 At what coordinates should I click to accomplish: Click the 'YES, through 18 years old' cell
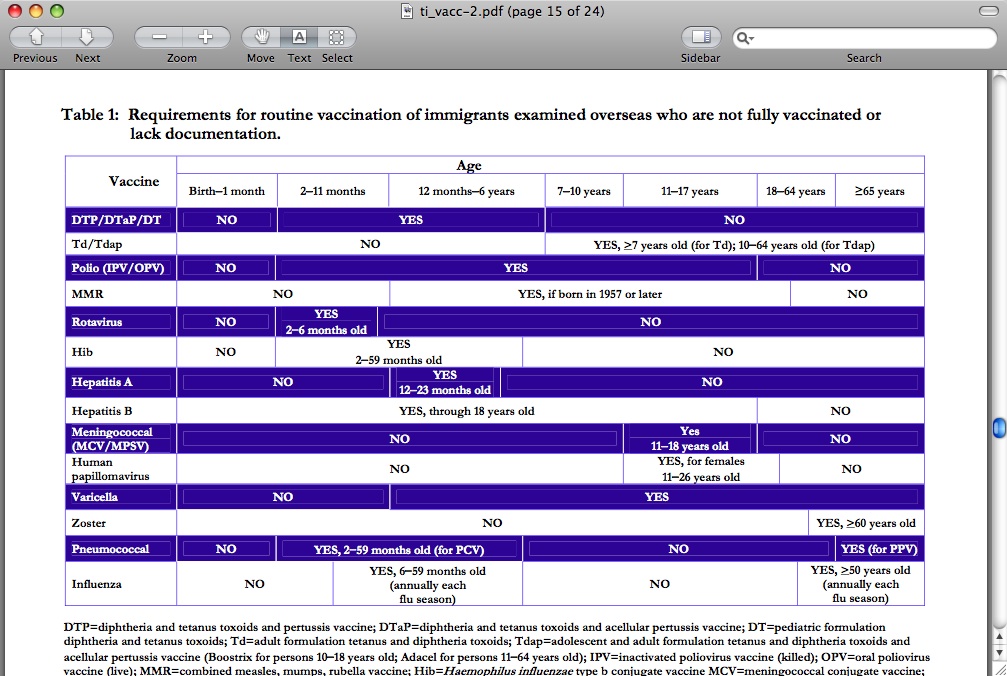pyautogui.click(x=466, y=411)
